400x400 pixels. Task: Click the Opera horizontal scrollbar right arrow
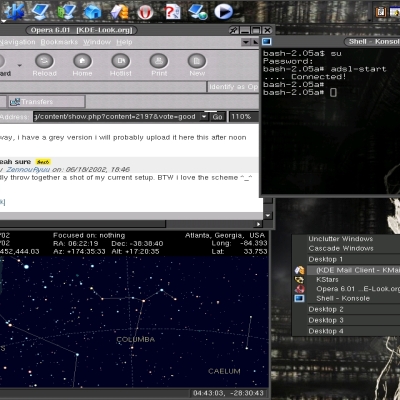point(259,224)
